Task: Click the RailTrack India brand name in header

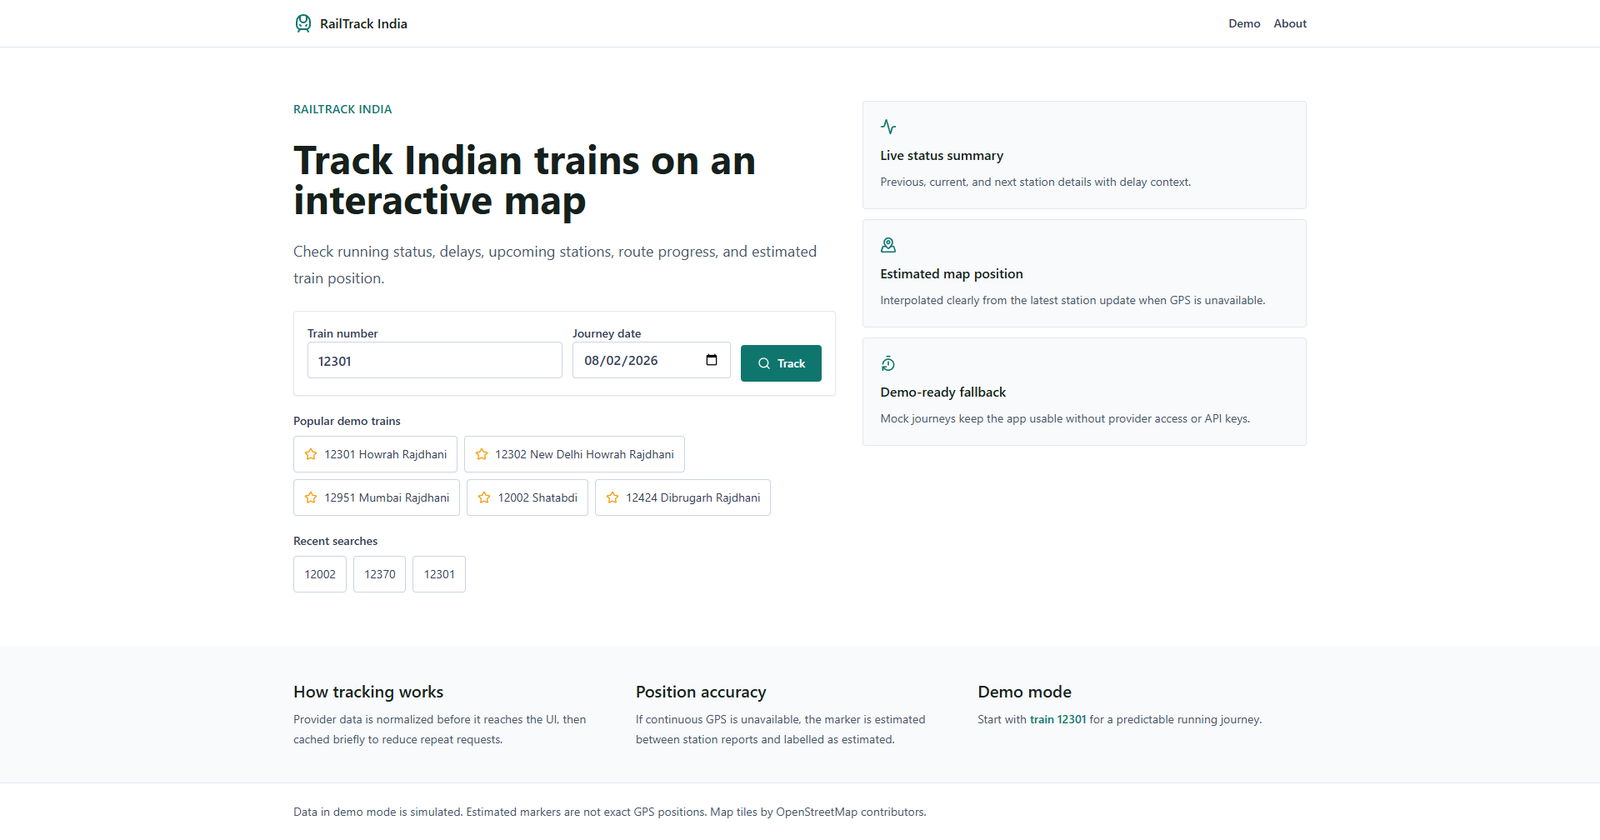Action: click(363, 24)
